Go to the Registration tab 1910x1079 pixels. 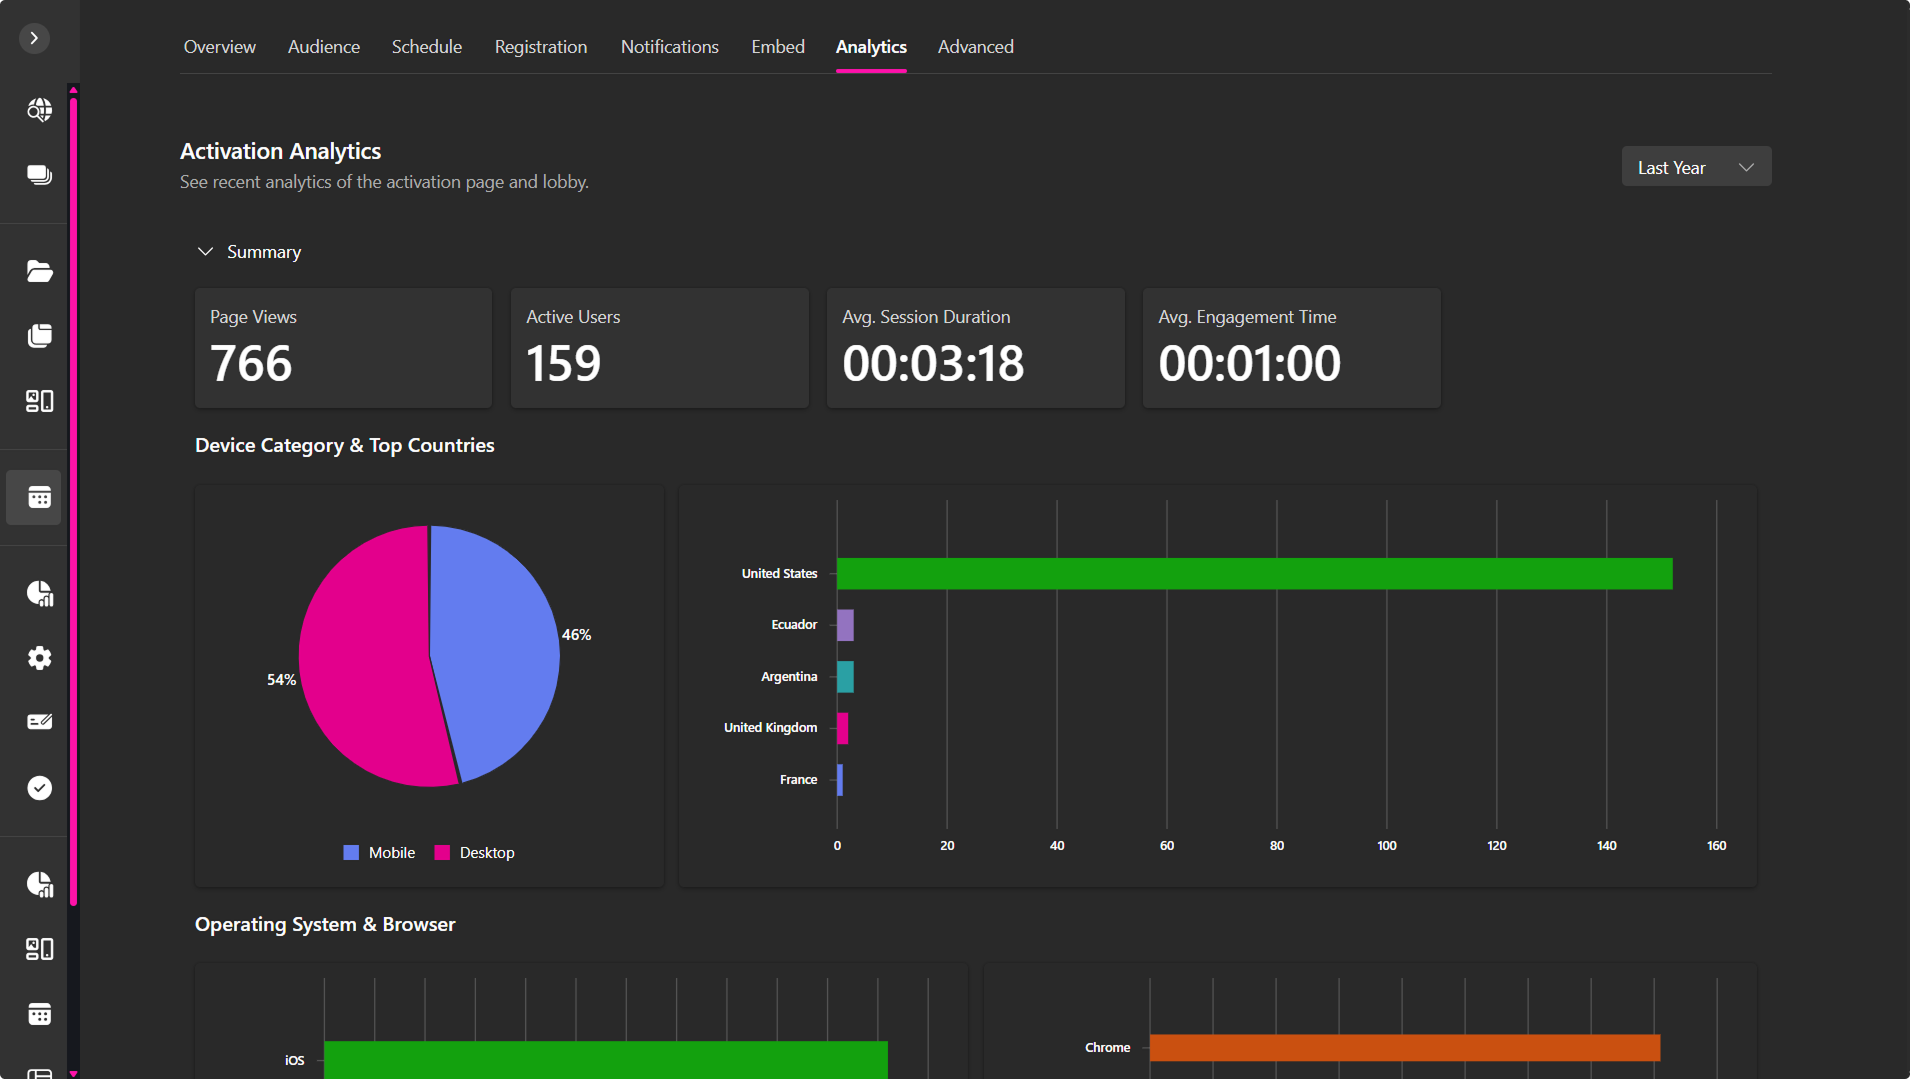(x=540, y=47)
